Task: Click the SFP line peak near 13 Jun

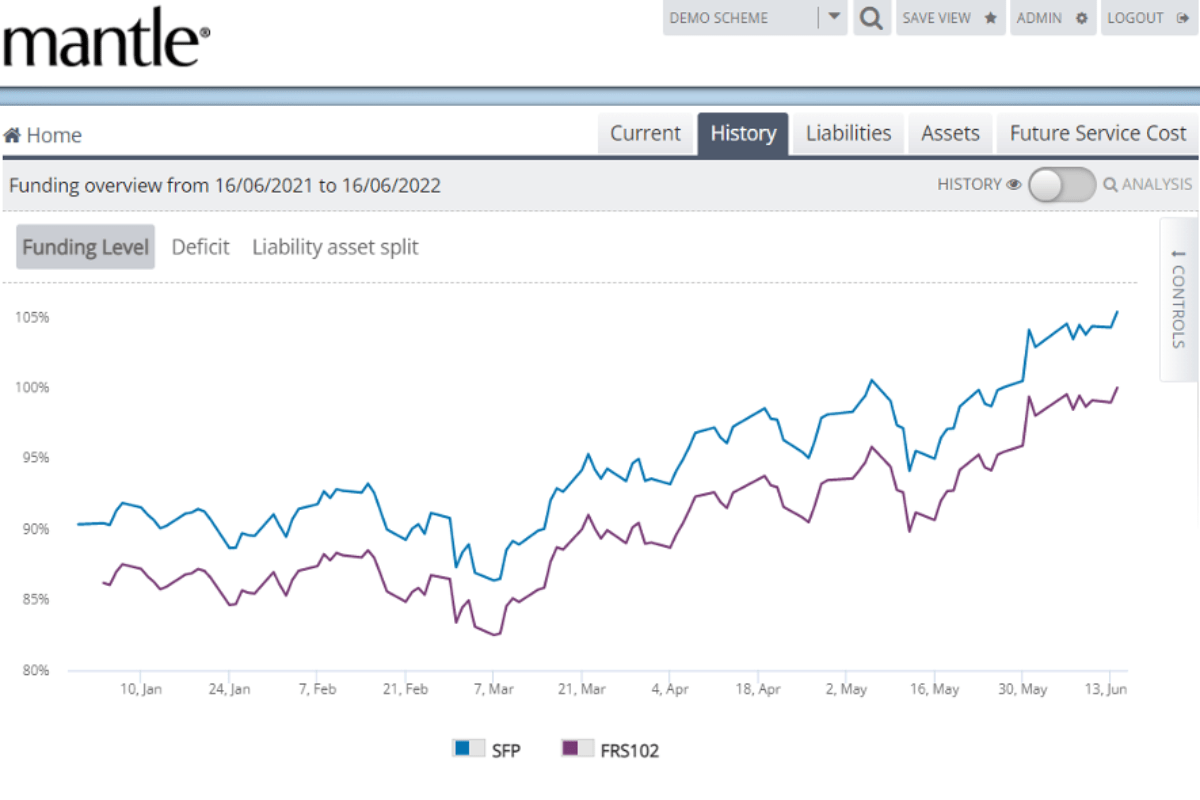Action: pyautogui.click(x=1116, y=312)
